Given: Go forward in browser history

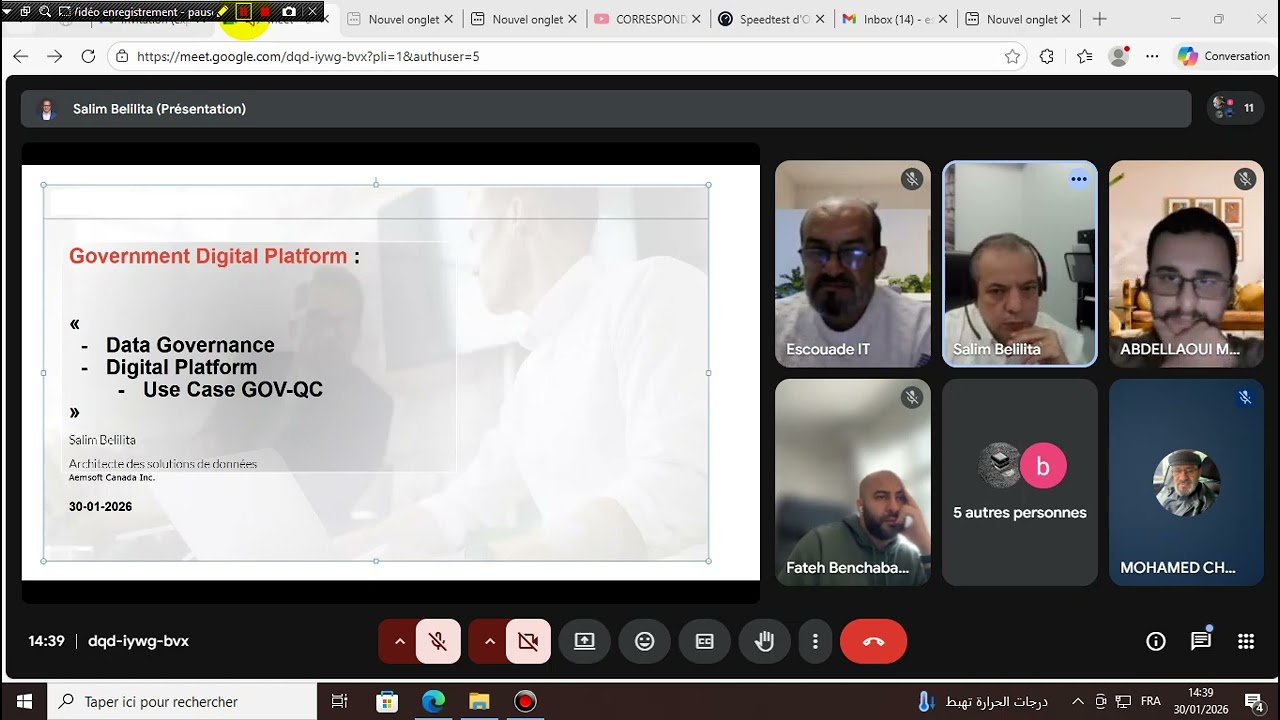Looking at the screenshot, I should click(x=55, y=56).
